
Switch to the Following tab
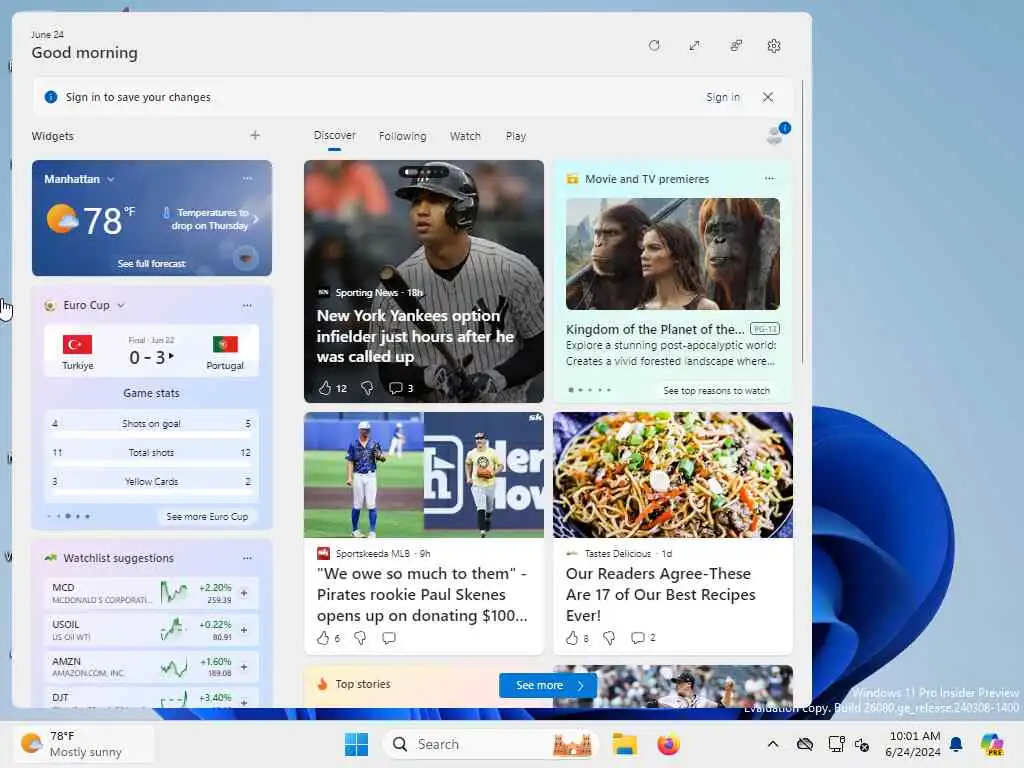(x=402, y=136)
